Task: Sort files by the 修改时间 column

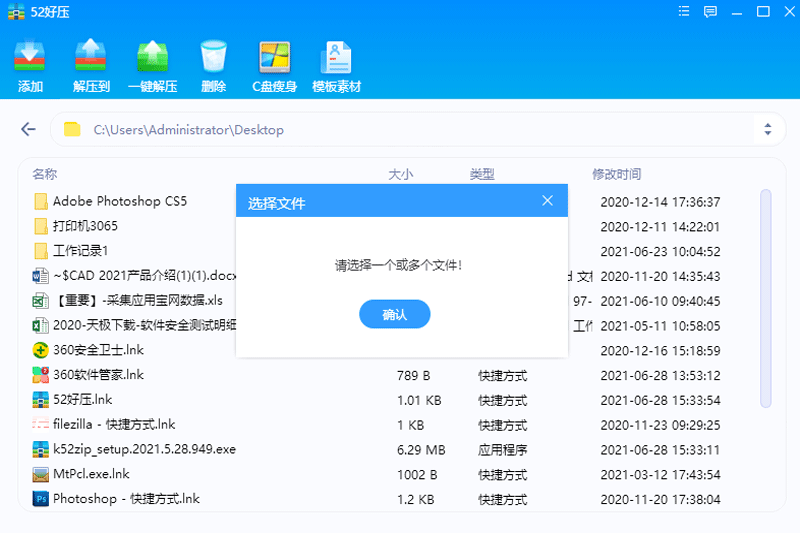Action: click(616, 174)
